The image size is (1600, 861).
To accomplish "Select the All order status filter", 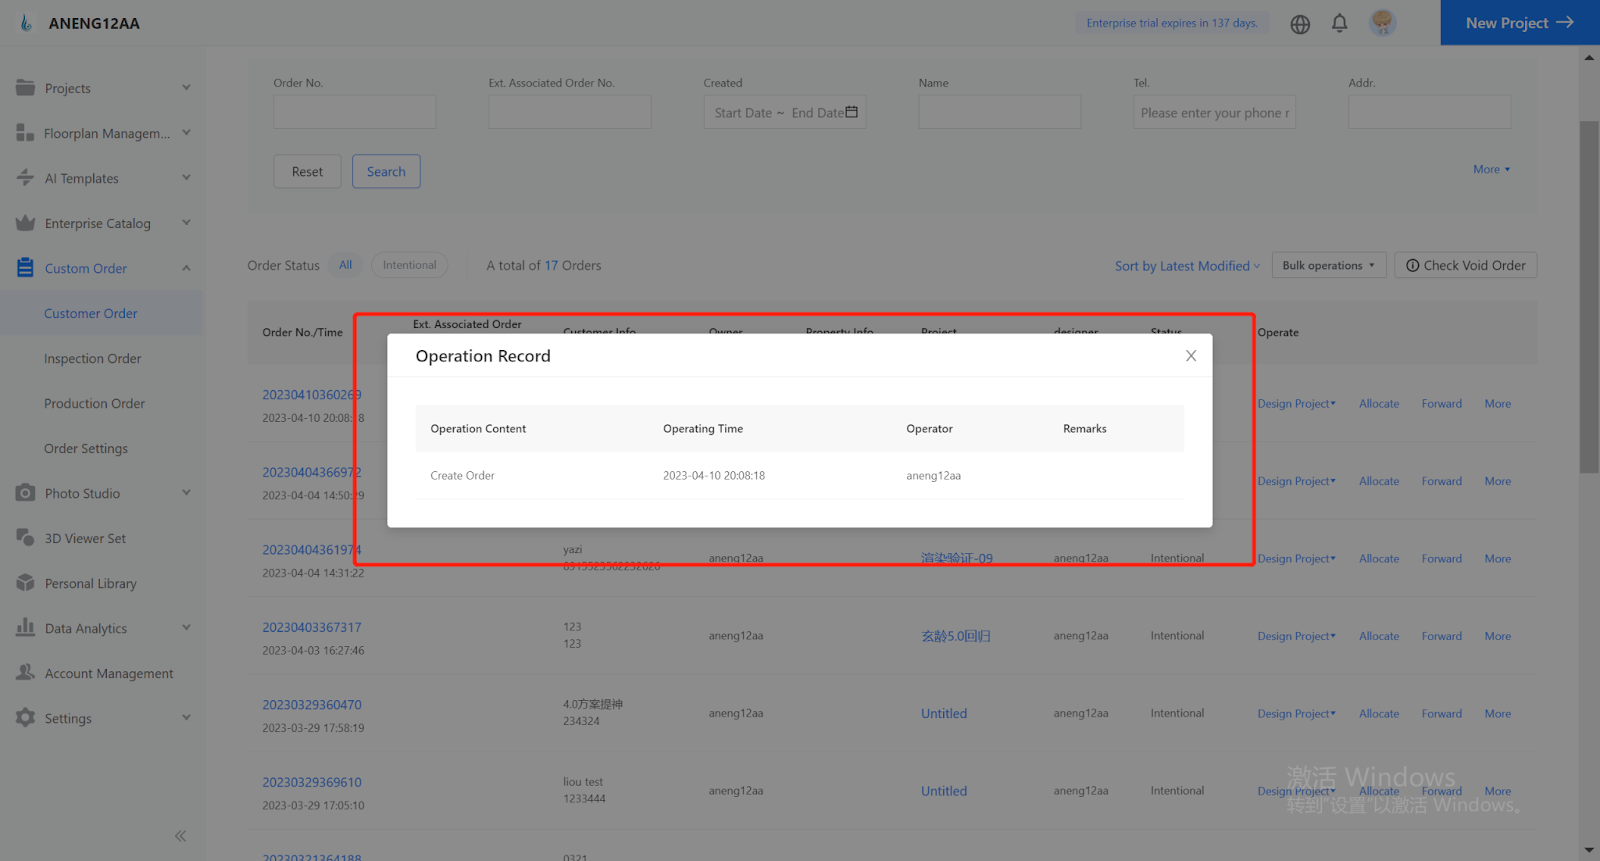I will coord(346,265).
